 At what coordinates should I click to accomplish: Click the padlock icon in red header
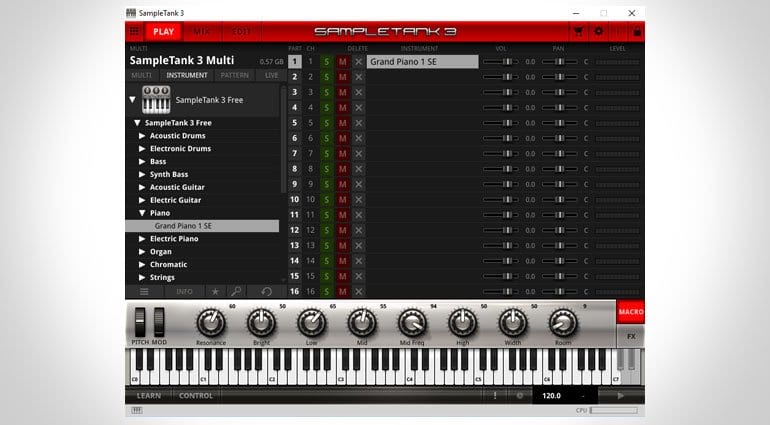(x=637, y=32)
